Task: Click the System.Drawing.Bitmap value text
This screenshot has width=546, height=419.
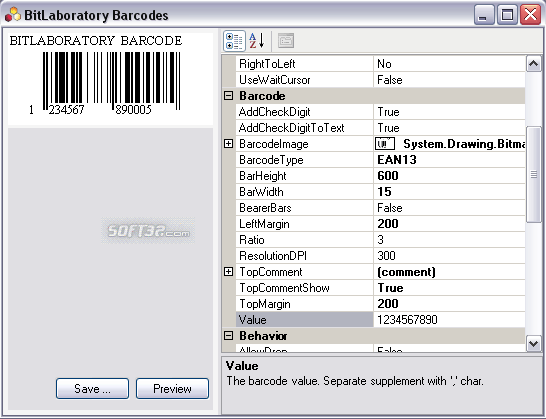Action: click(x=464, y=144)
